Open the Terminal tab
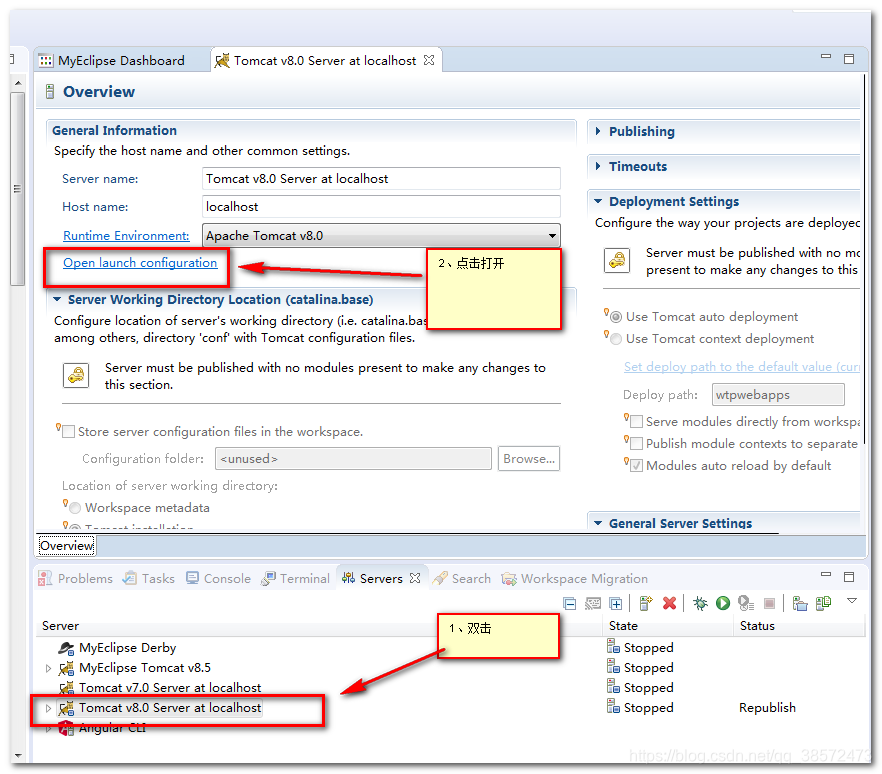882x774 pixels. (x=296, y=578)
